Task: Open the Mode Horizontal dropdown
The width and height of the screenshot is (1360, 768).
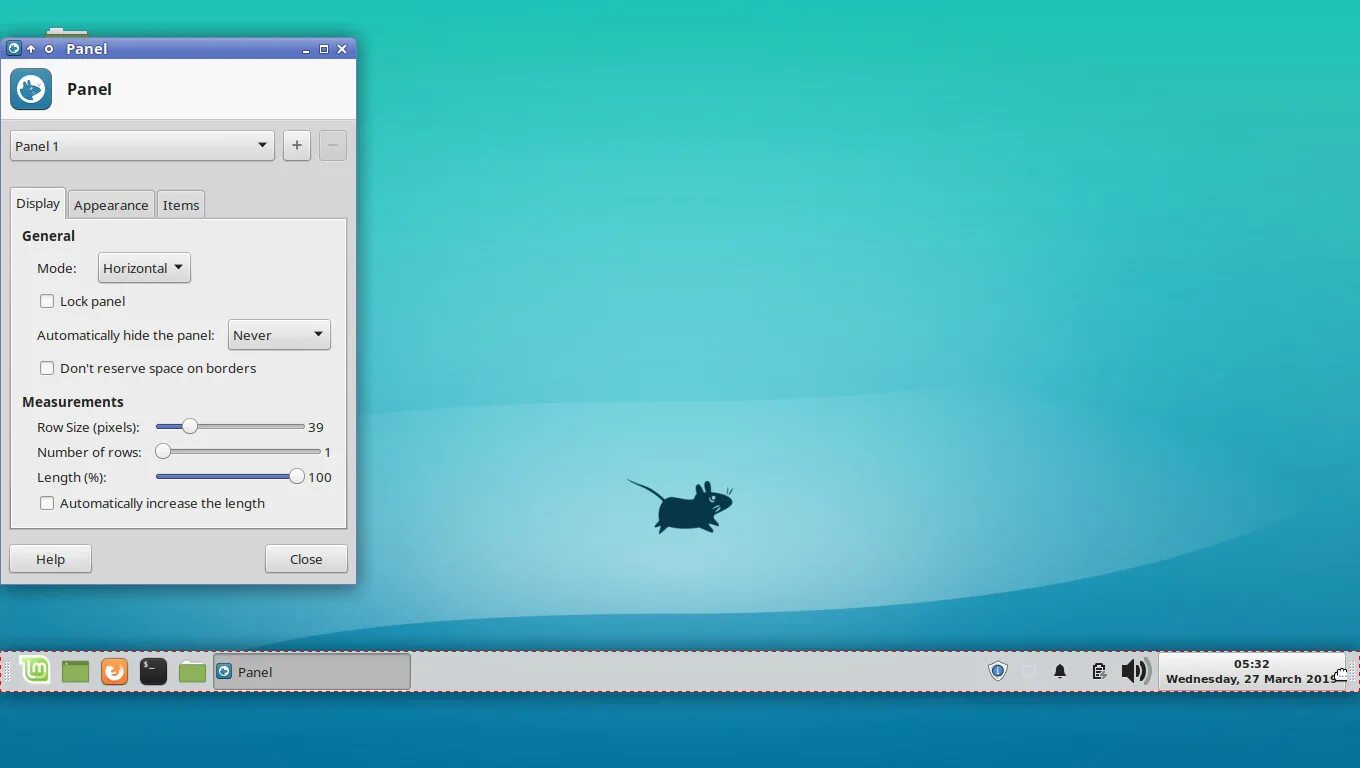Action: coord(144,268)
